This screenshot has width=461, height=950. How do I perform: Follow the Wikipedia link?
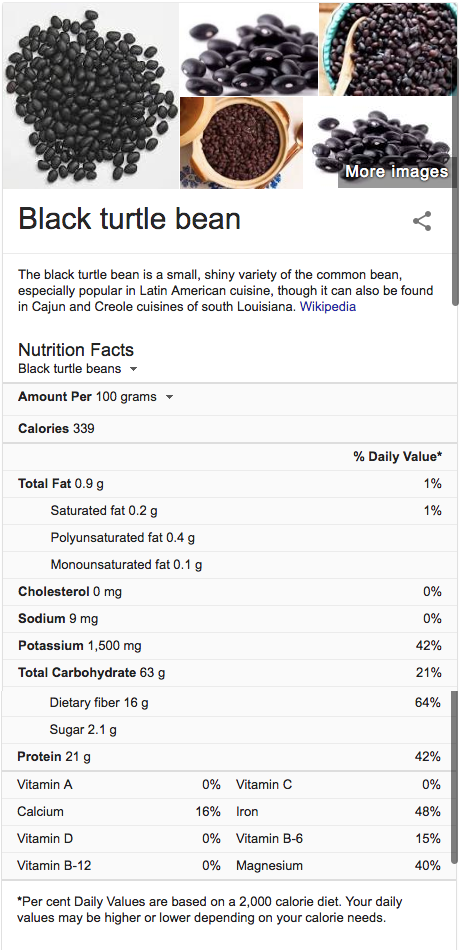click(328, 307)
